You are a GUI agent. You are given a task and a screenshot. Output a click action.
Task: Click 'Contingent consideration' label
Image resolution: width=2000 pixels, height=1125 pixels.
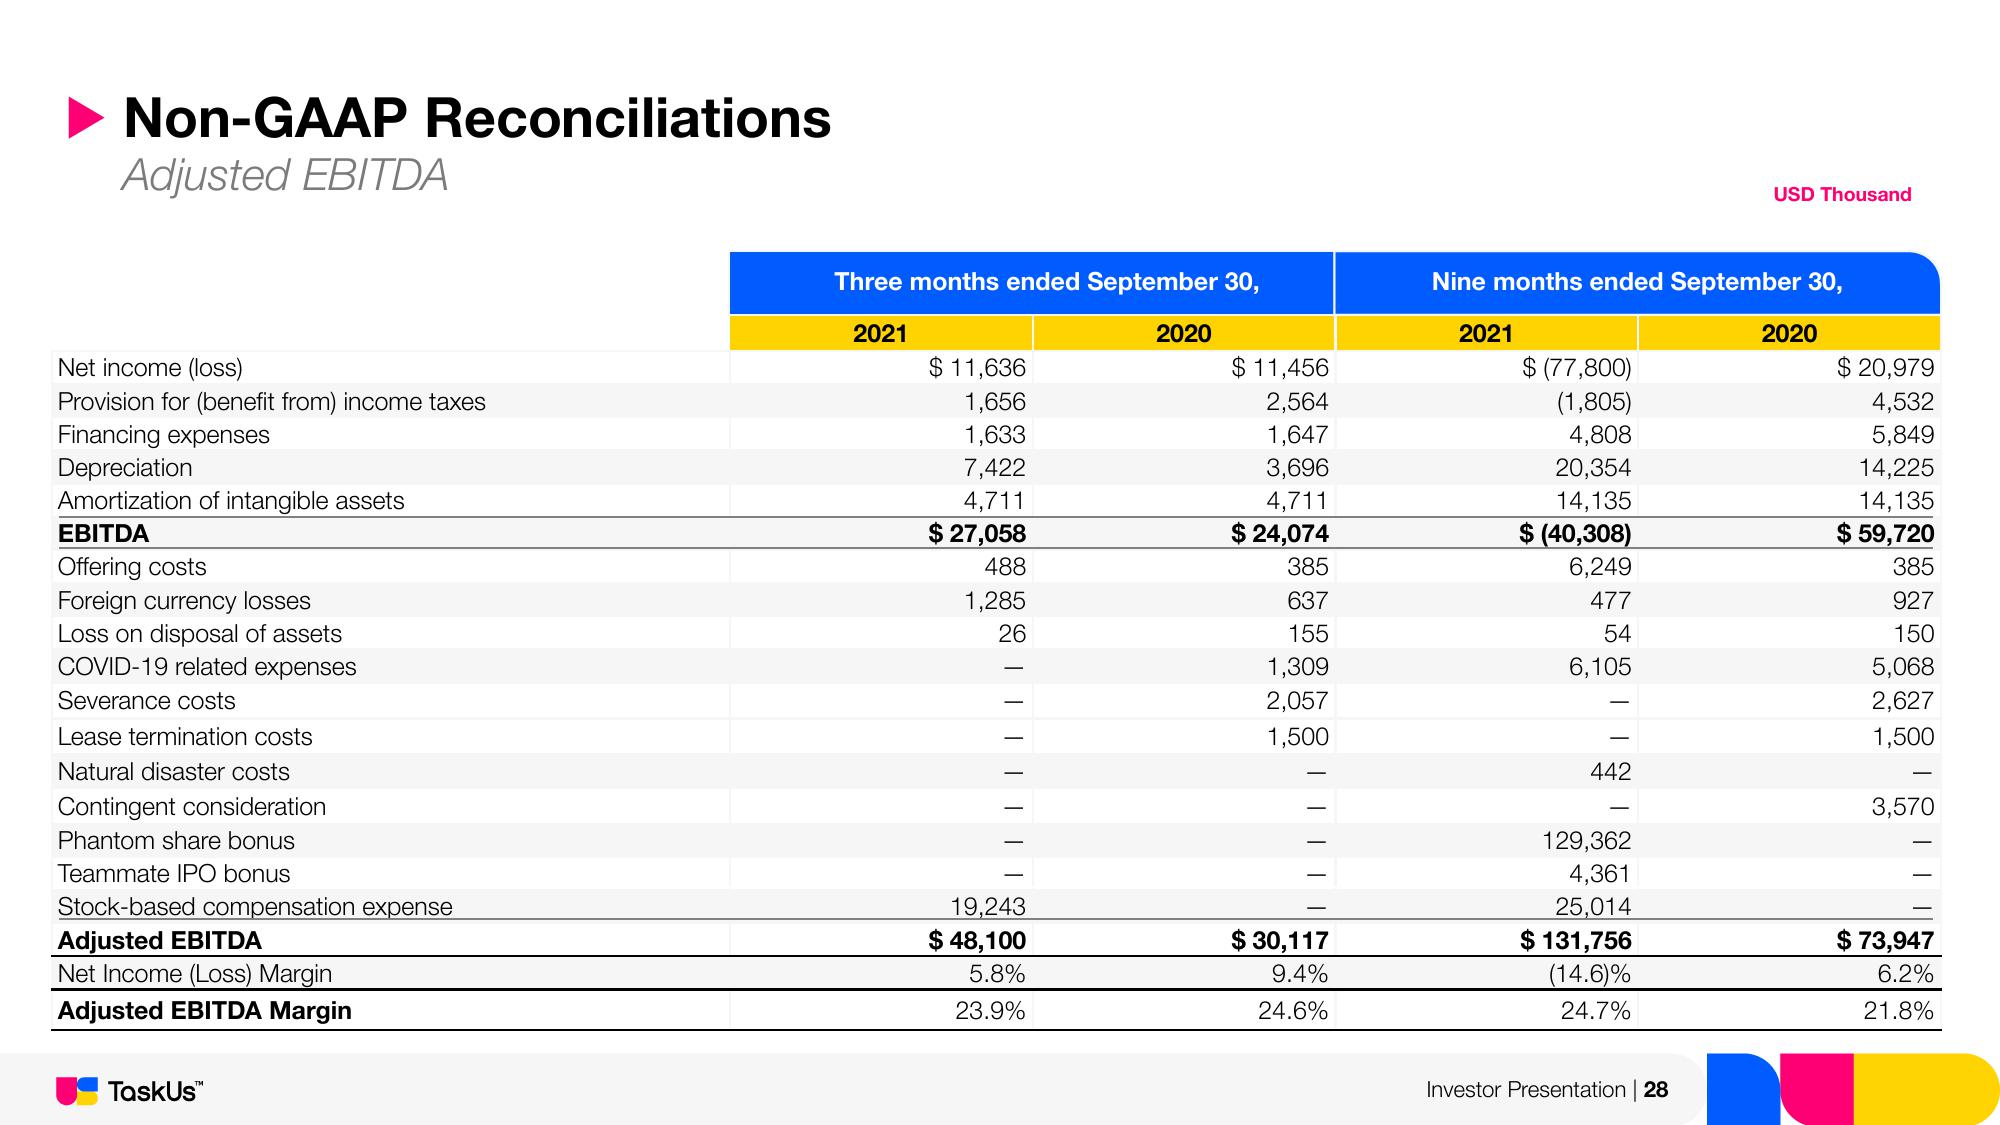(x=192, y=807)
